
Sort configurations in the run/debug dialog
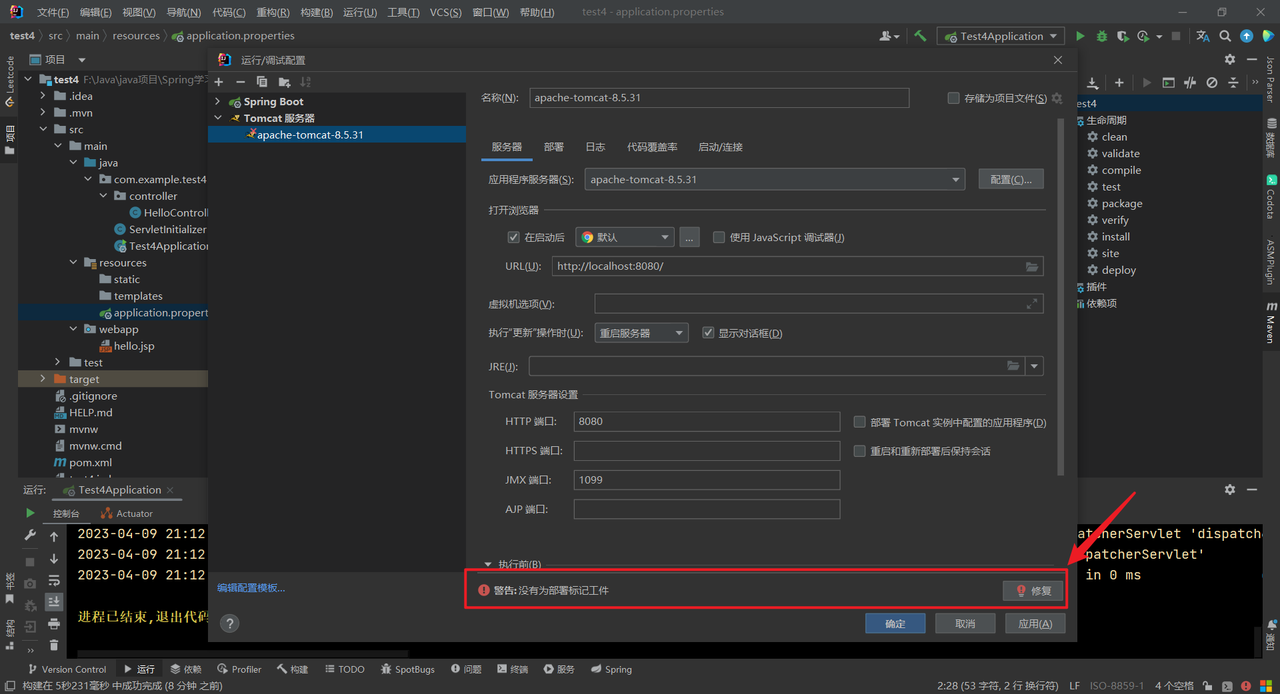[x=306, y=82]
